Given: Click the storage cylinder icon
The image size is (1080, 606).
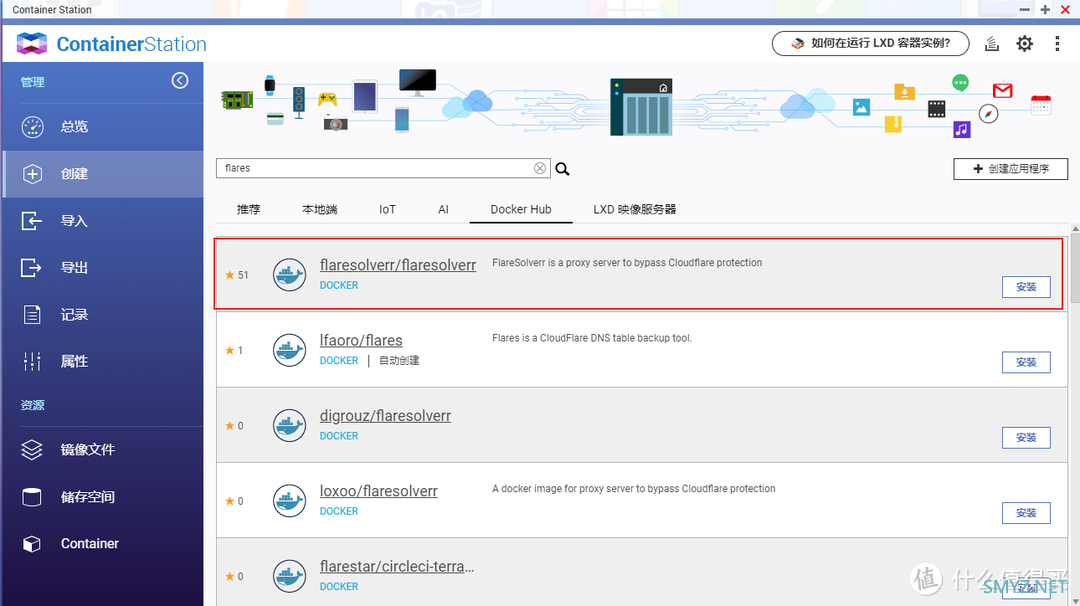Looking at the screenshot, I should 32,497.
